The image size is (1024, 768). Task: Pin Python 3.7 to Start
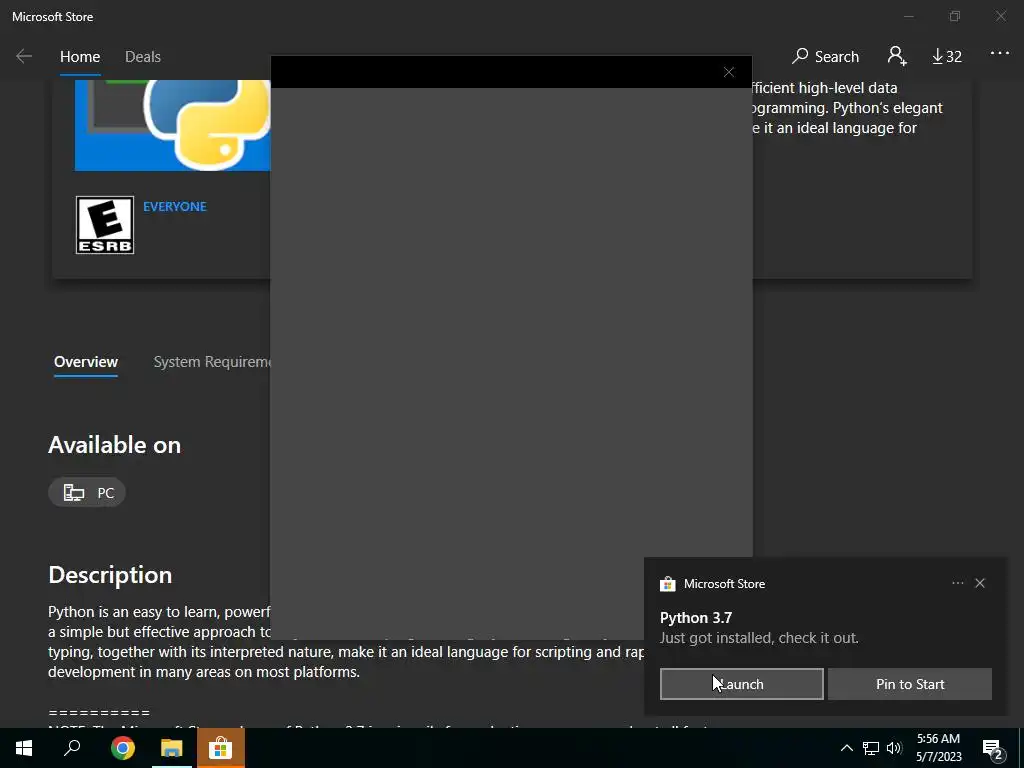910,684
